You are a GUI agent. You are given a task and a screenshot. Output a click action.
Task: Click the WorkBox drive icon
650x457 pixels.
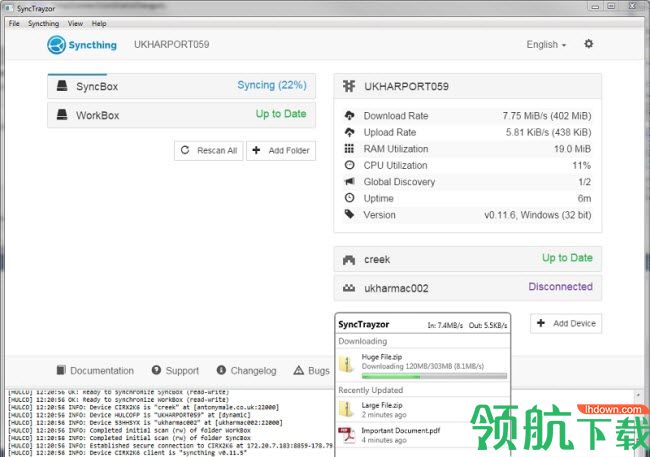point(62,114)
